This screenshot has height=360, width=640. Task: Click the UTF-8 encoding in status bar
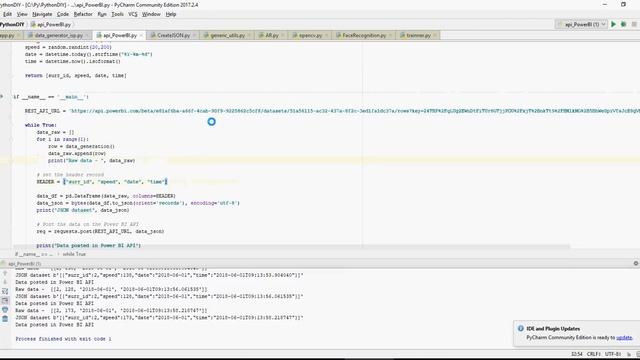coord(613,354)
